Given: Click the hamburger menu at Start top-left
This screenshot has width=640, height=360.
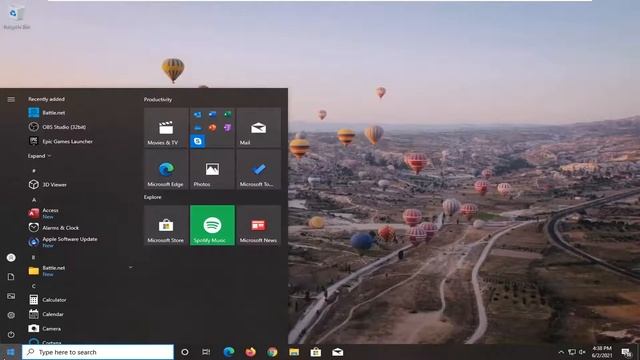Looking at the screenshot, I should click(x=11, y=99).
